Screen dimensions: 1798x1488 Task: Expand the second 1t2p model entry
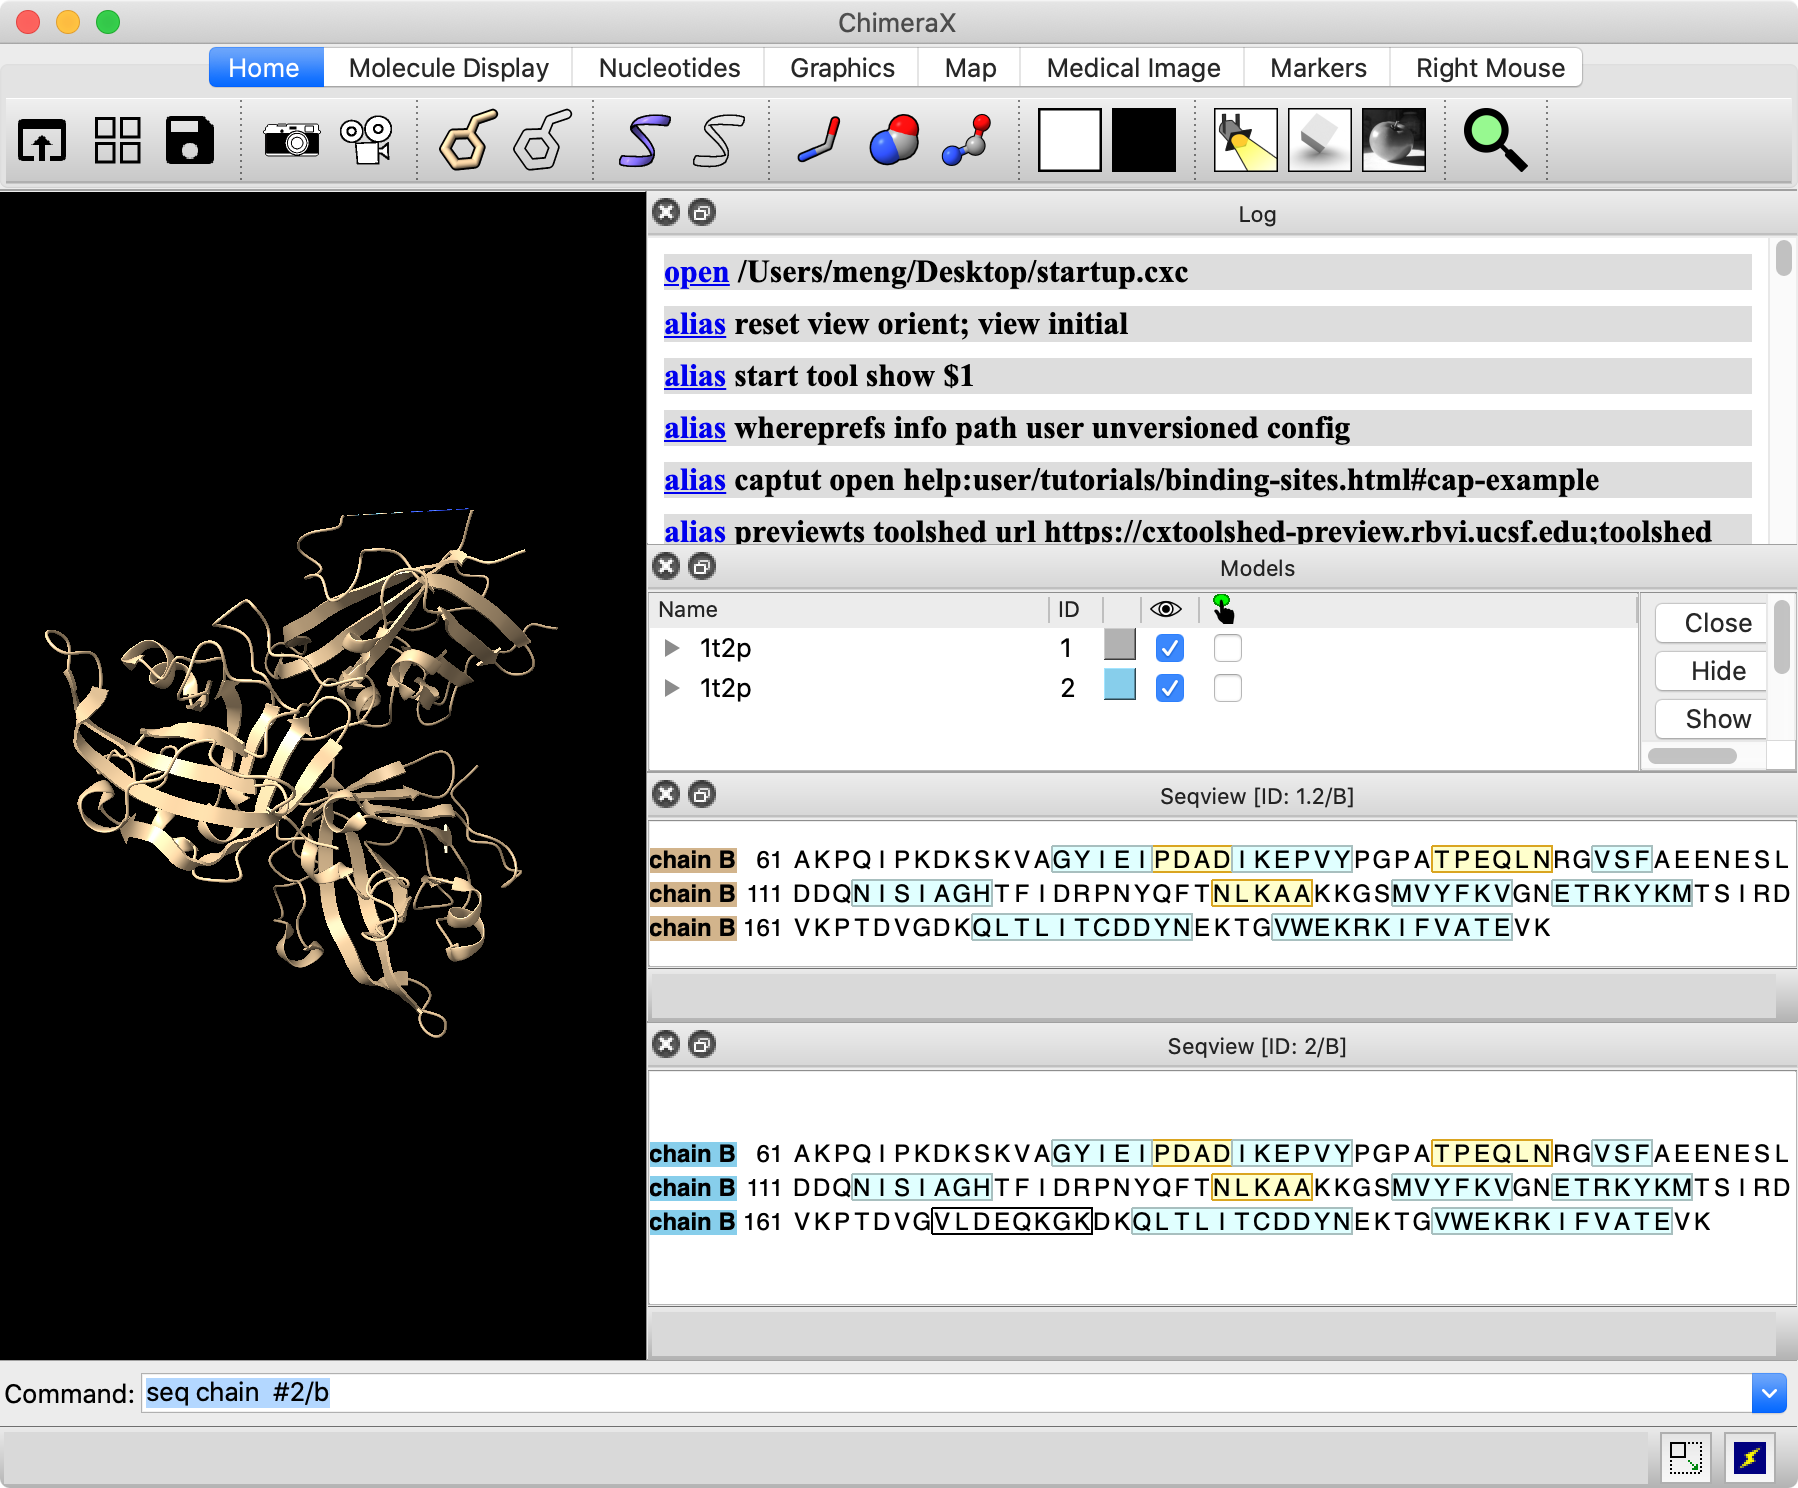coord(672,688)
